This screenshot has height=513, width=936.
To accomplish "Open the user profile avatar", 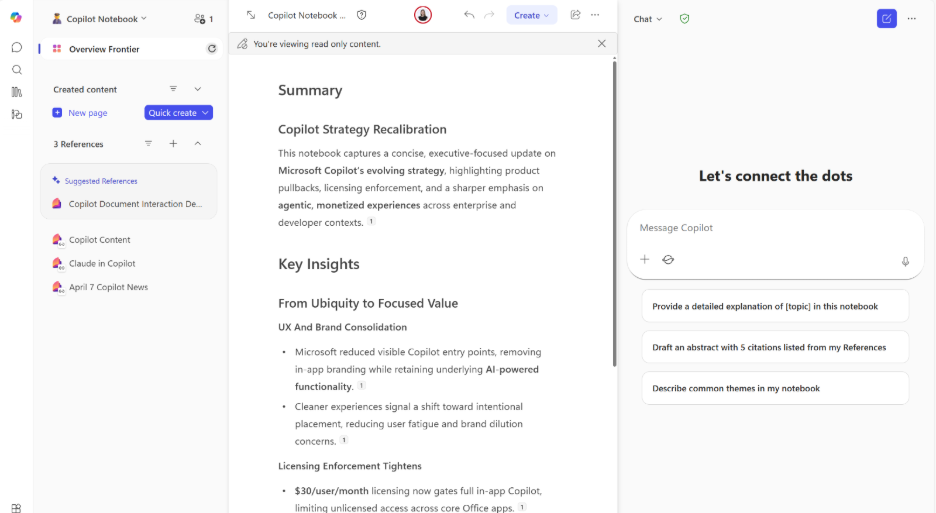I will point(423,15).
